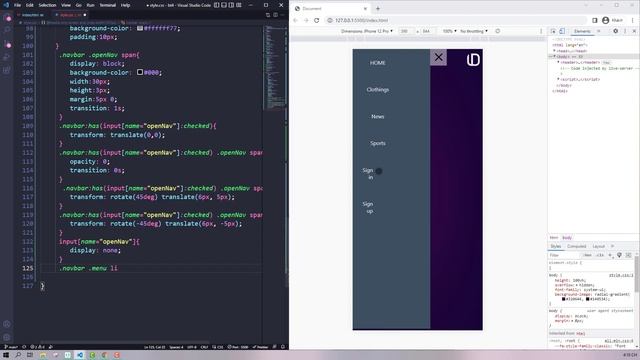Close the mobile nav menu with the X button
This screenshot has width=640, height=360.
(x=438, y=57)
